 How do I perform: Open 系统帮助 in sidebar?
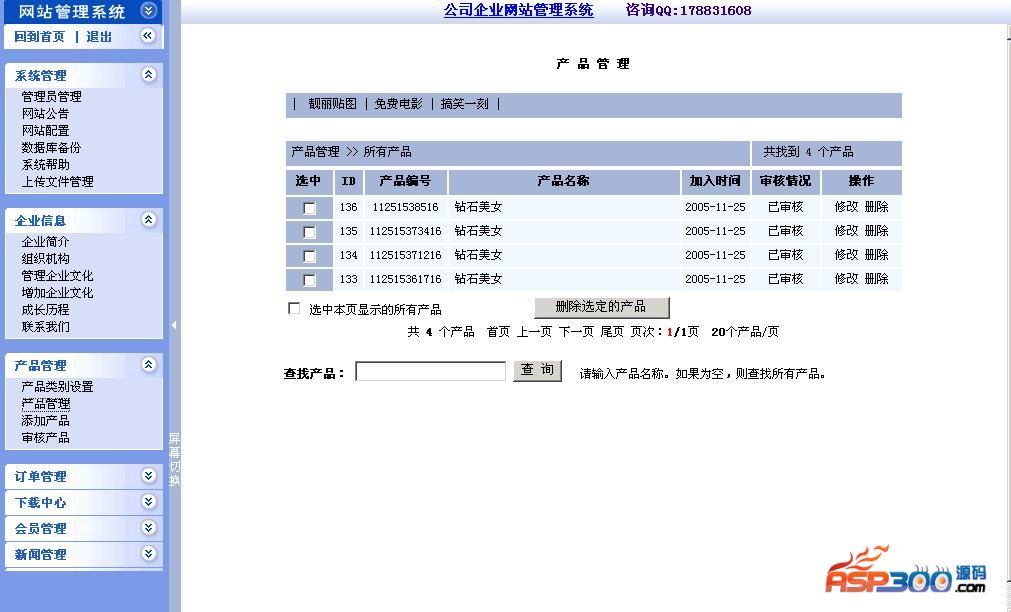[45, 164]
